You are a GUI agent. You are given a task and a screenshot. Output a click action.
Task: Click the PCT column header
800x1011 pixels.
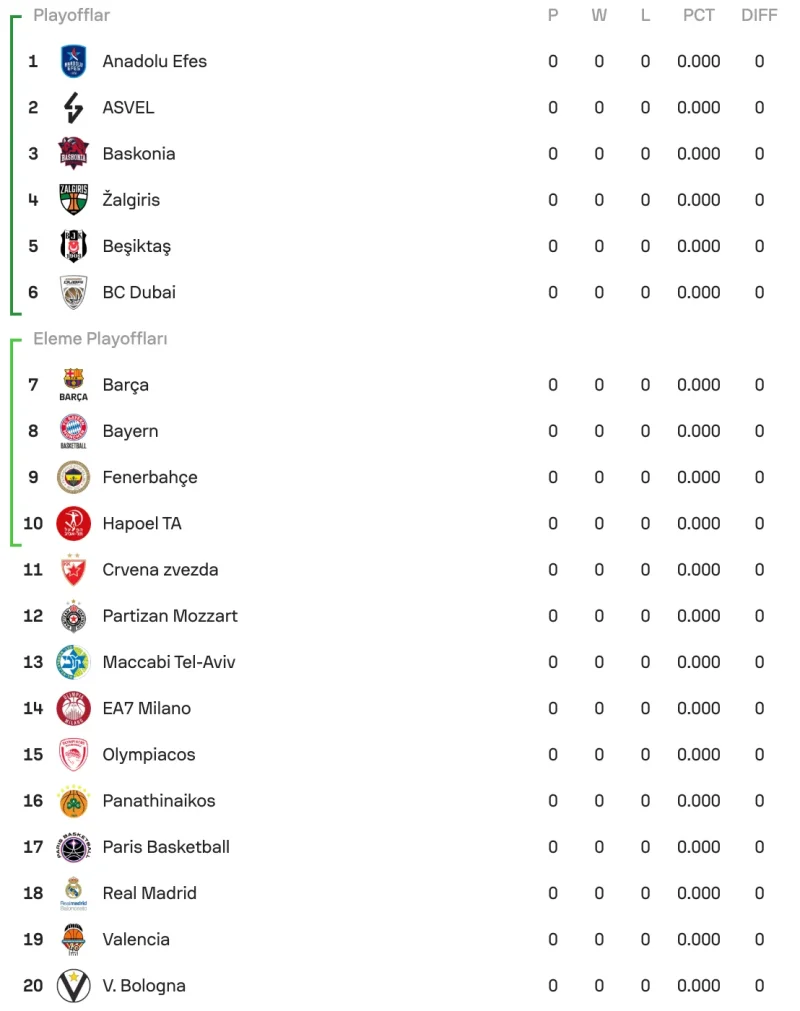tap(699, 15)
